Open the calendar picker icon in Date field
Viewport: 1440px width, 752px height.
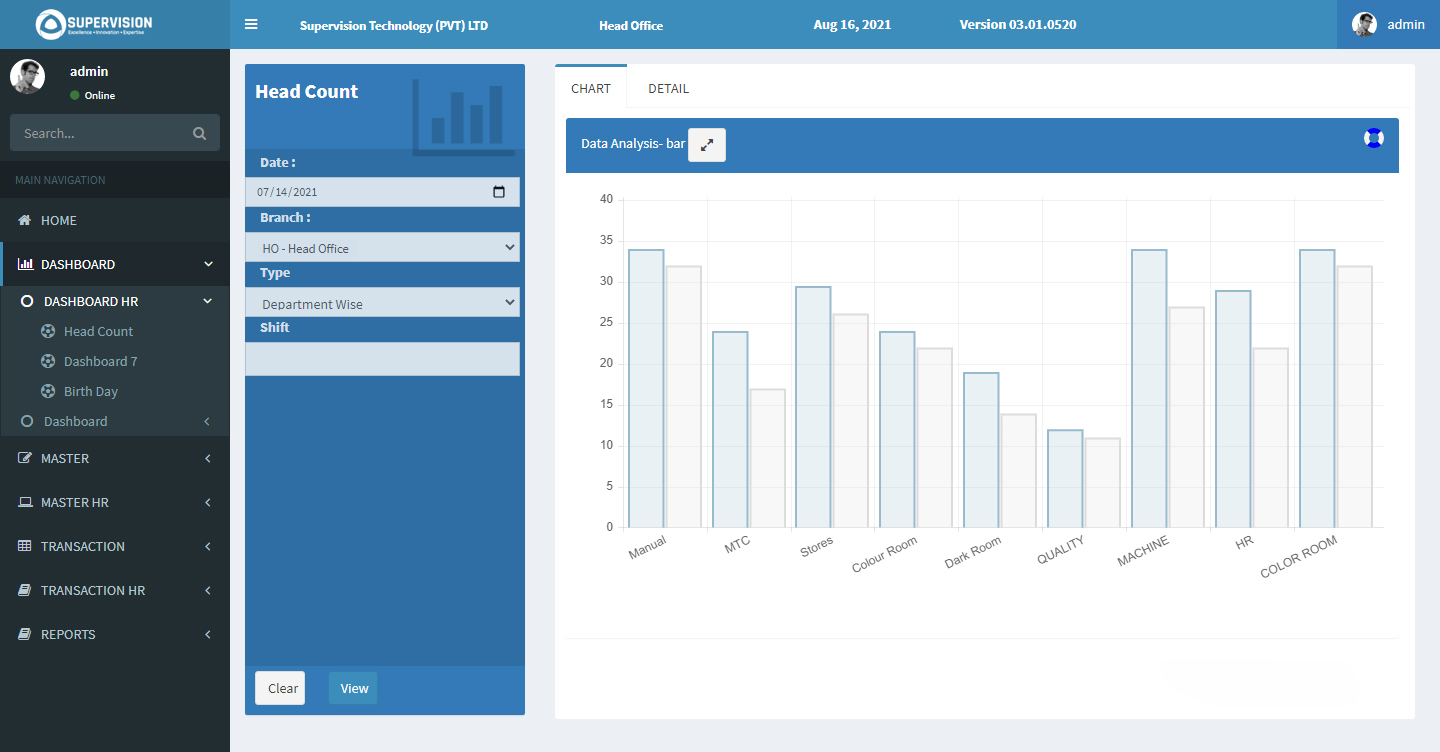point(499,192)
